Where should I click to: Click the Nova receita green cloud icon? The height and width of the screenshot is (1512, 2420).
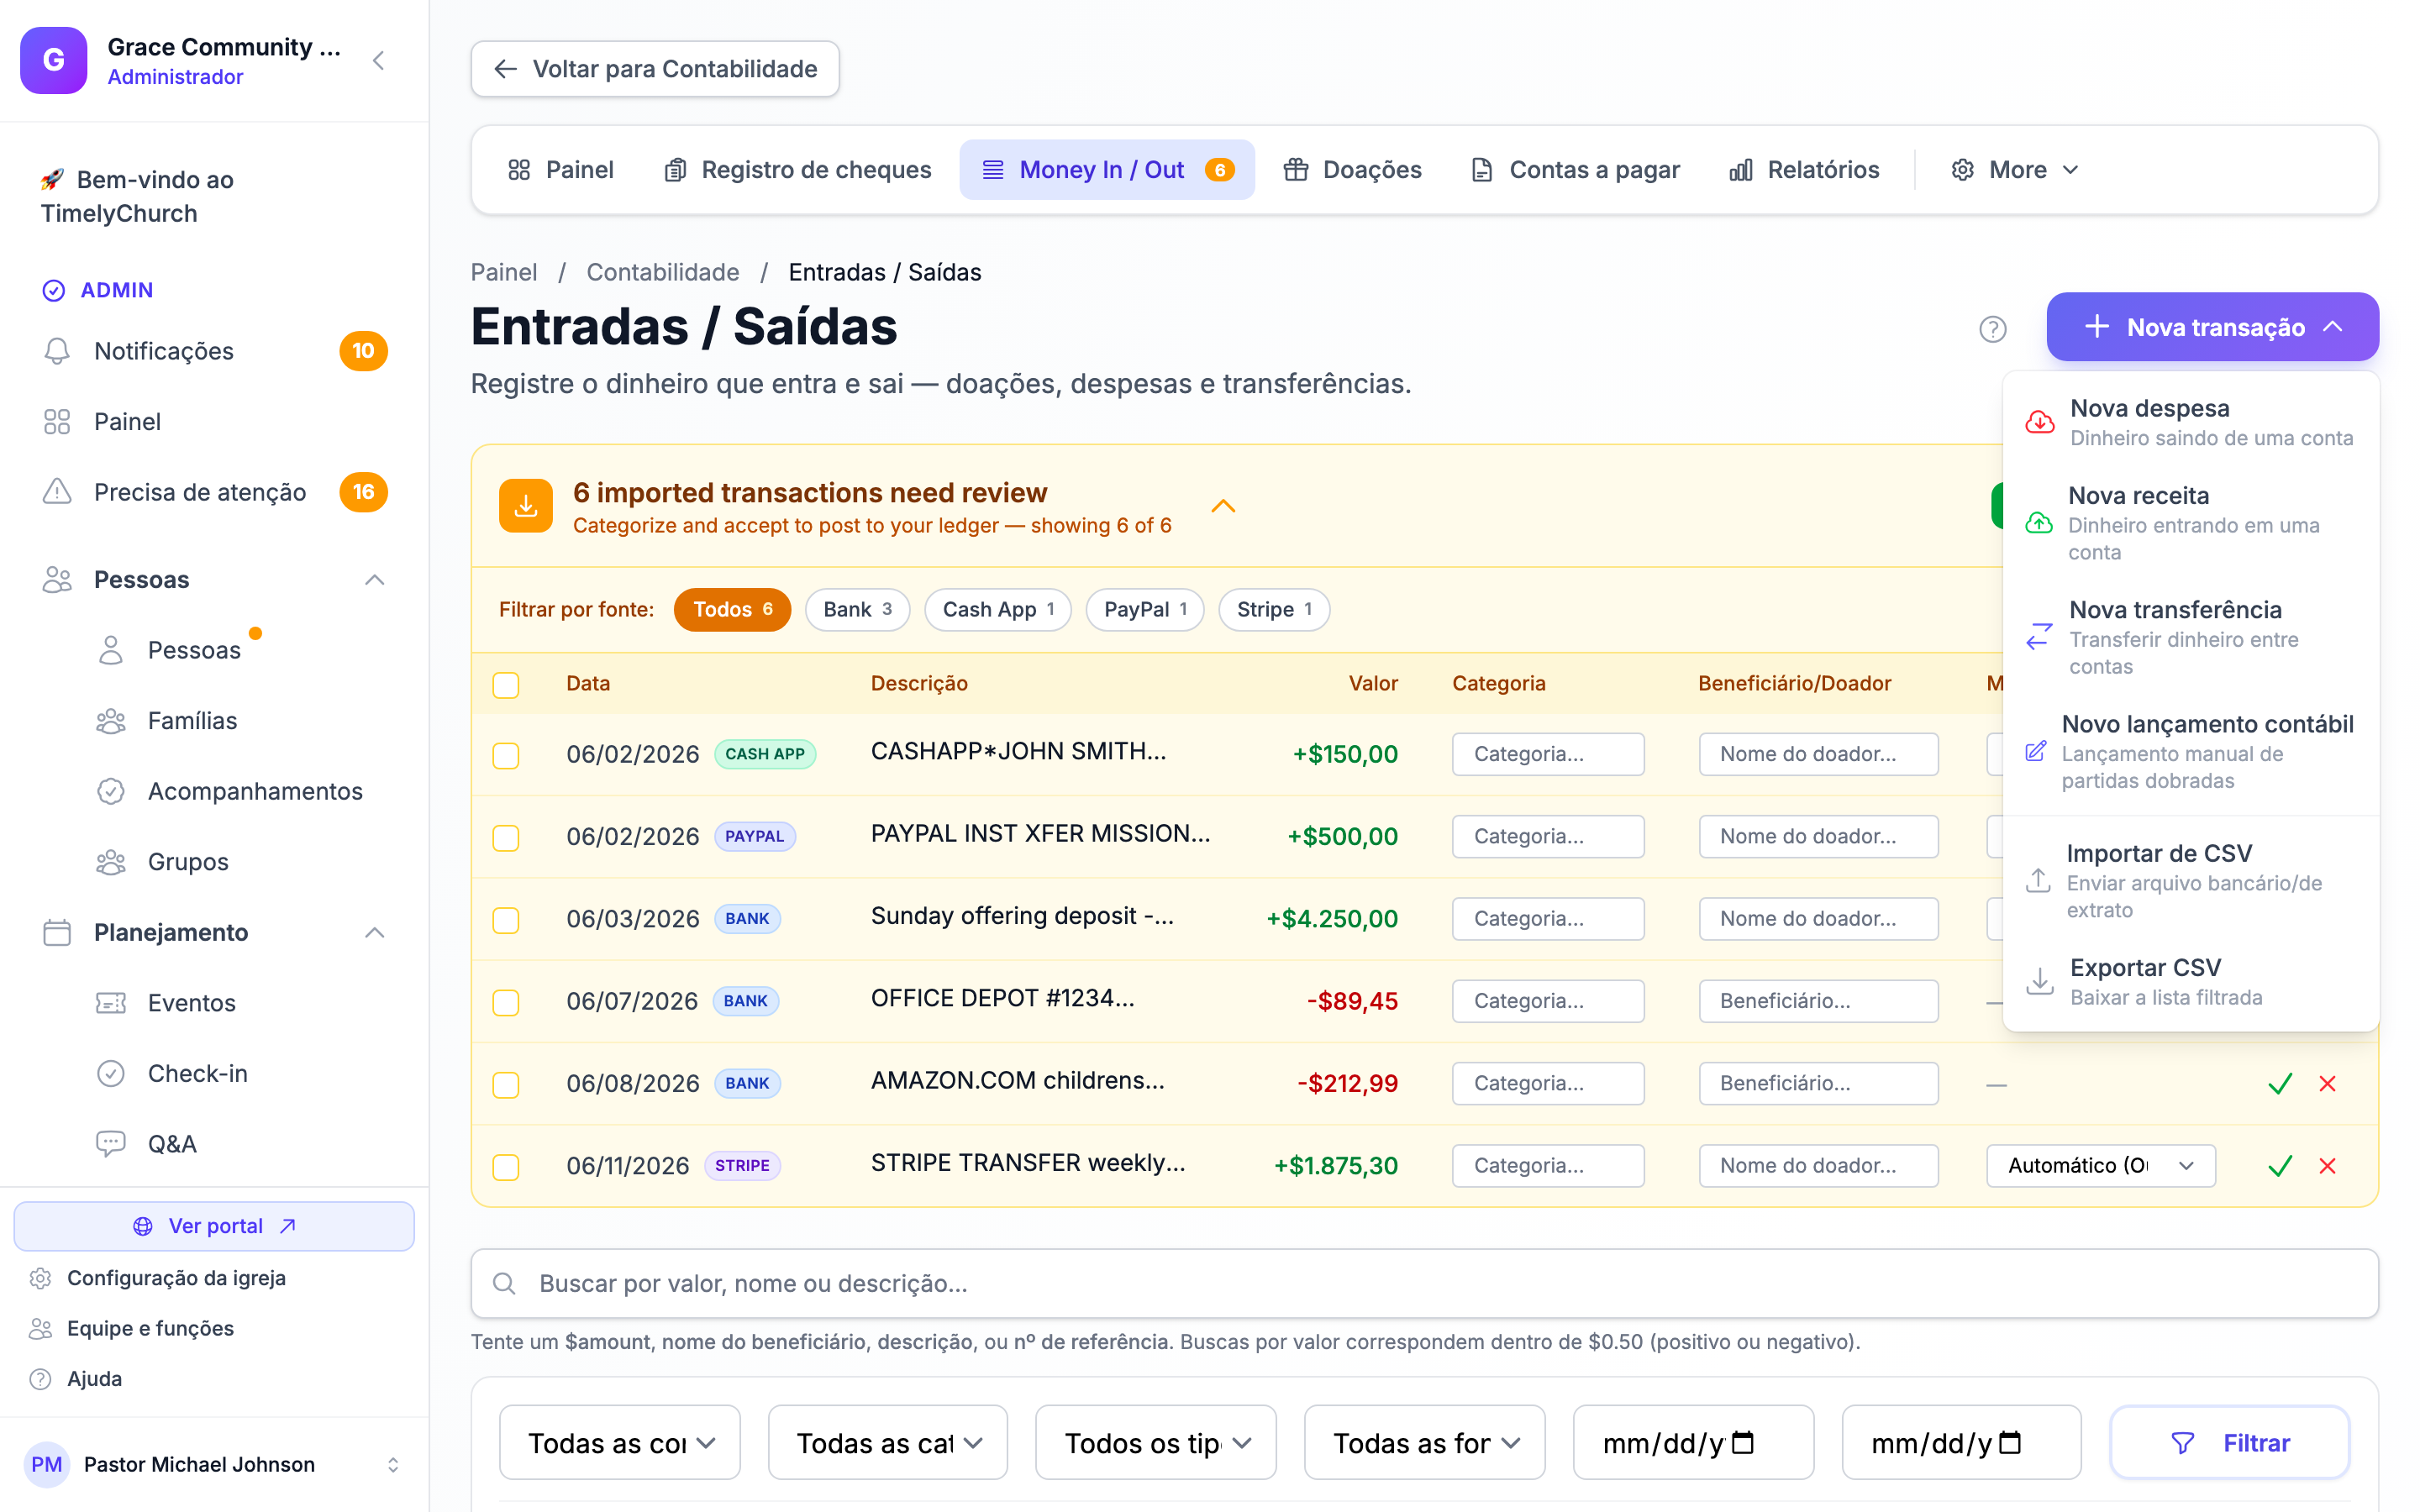click(x=2038, y=523)
